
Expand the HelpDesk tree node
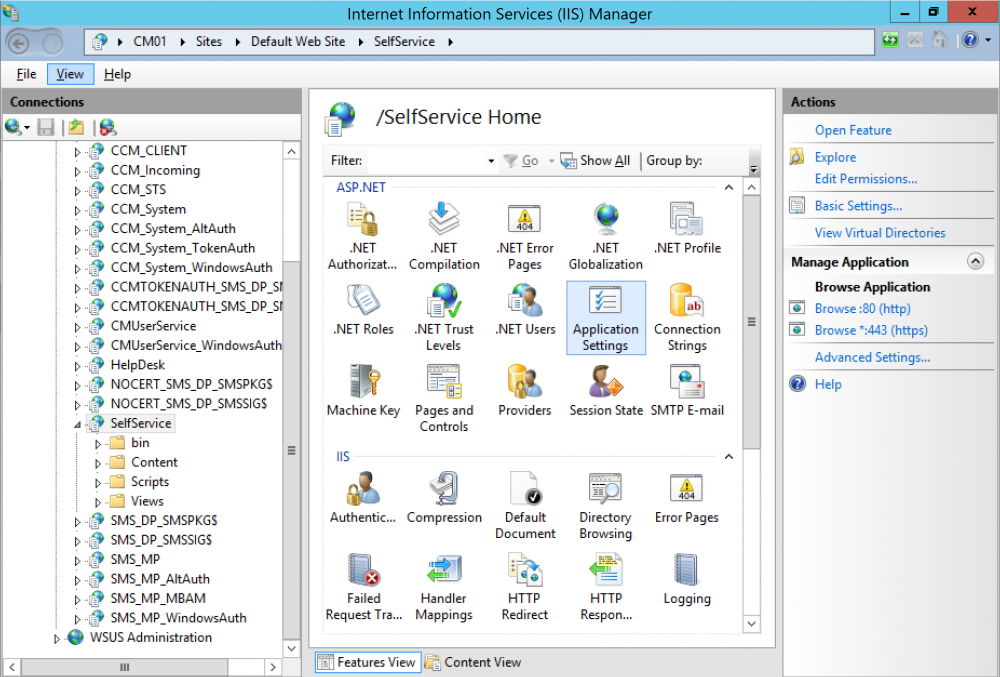click(x=77, y=366)
